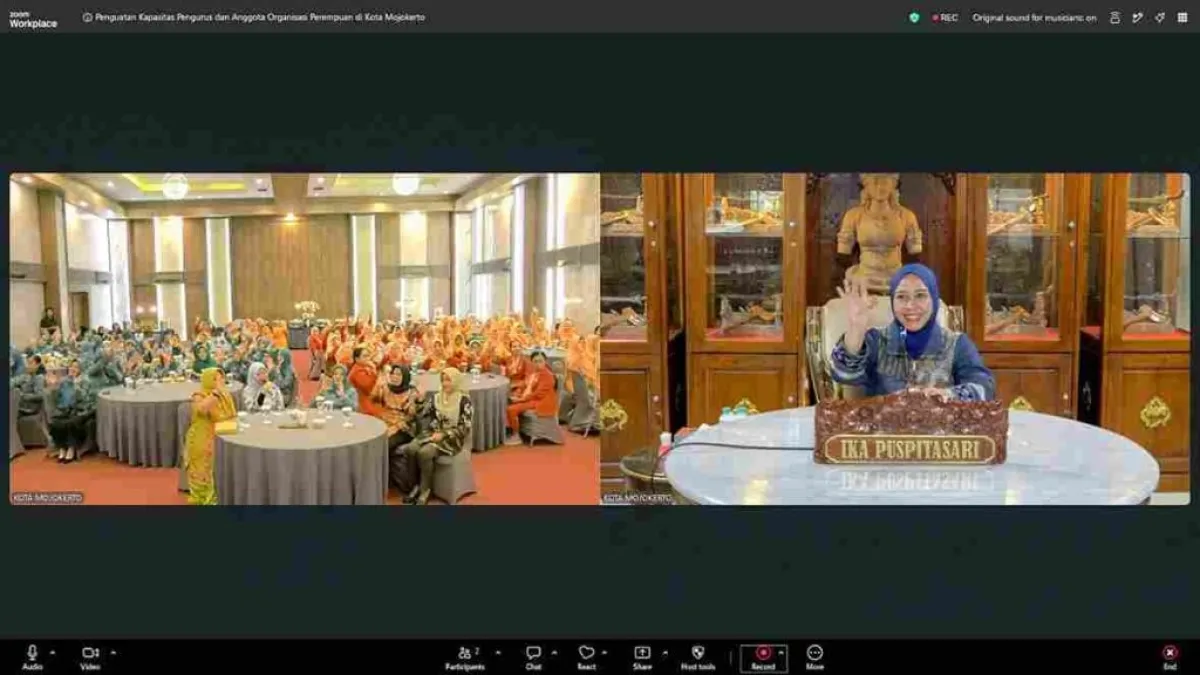Screen dimensions: 1200x675
Task: Select the meeting hall video tile
Action: [305, 339]
